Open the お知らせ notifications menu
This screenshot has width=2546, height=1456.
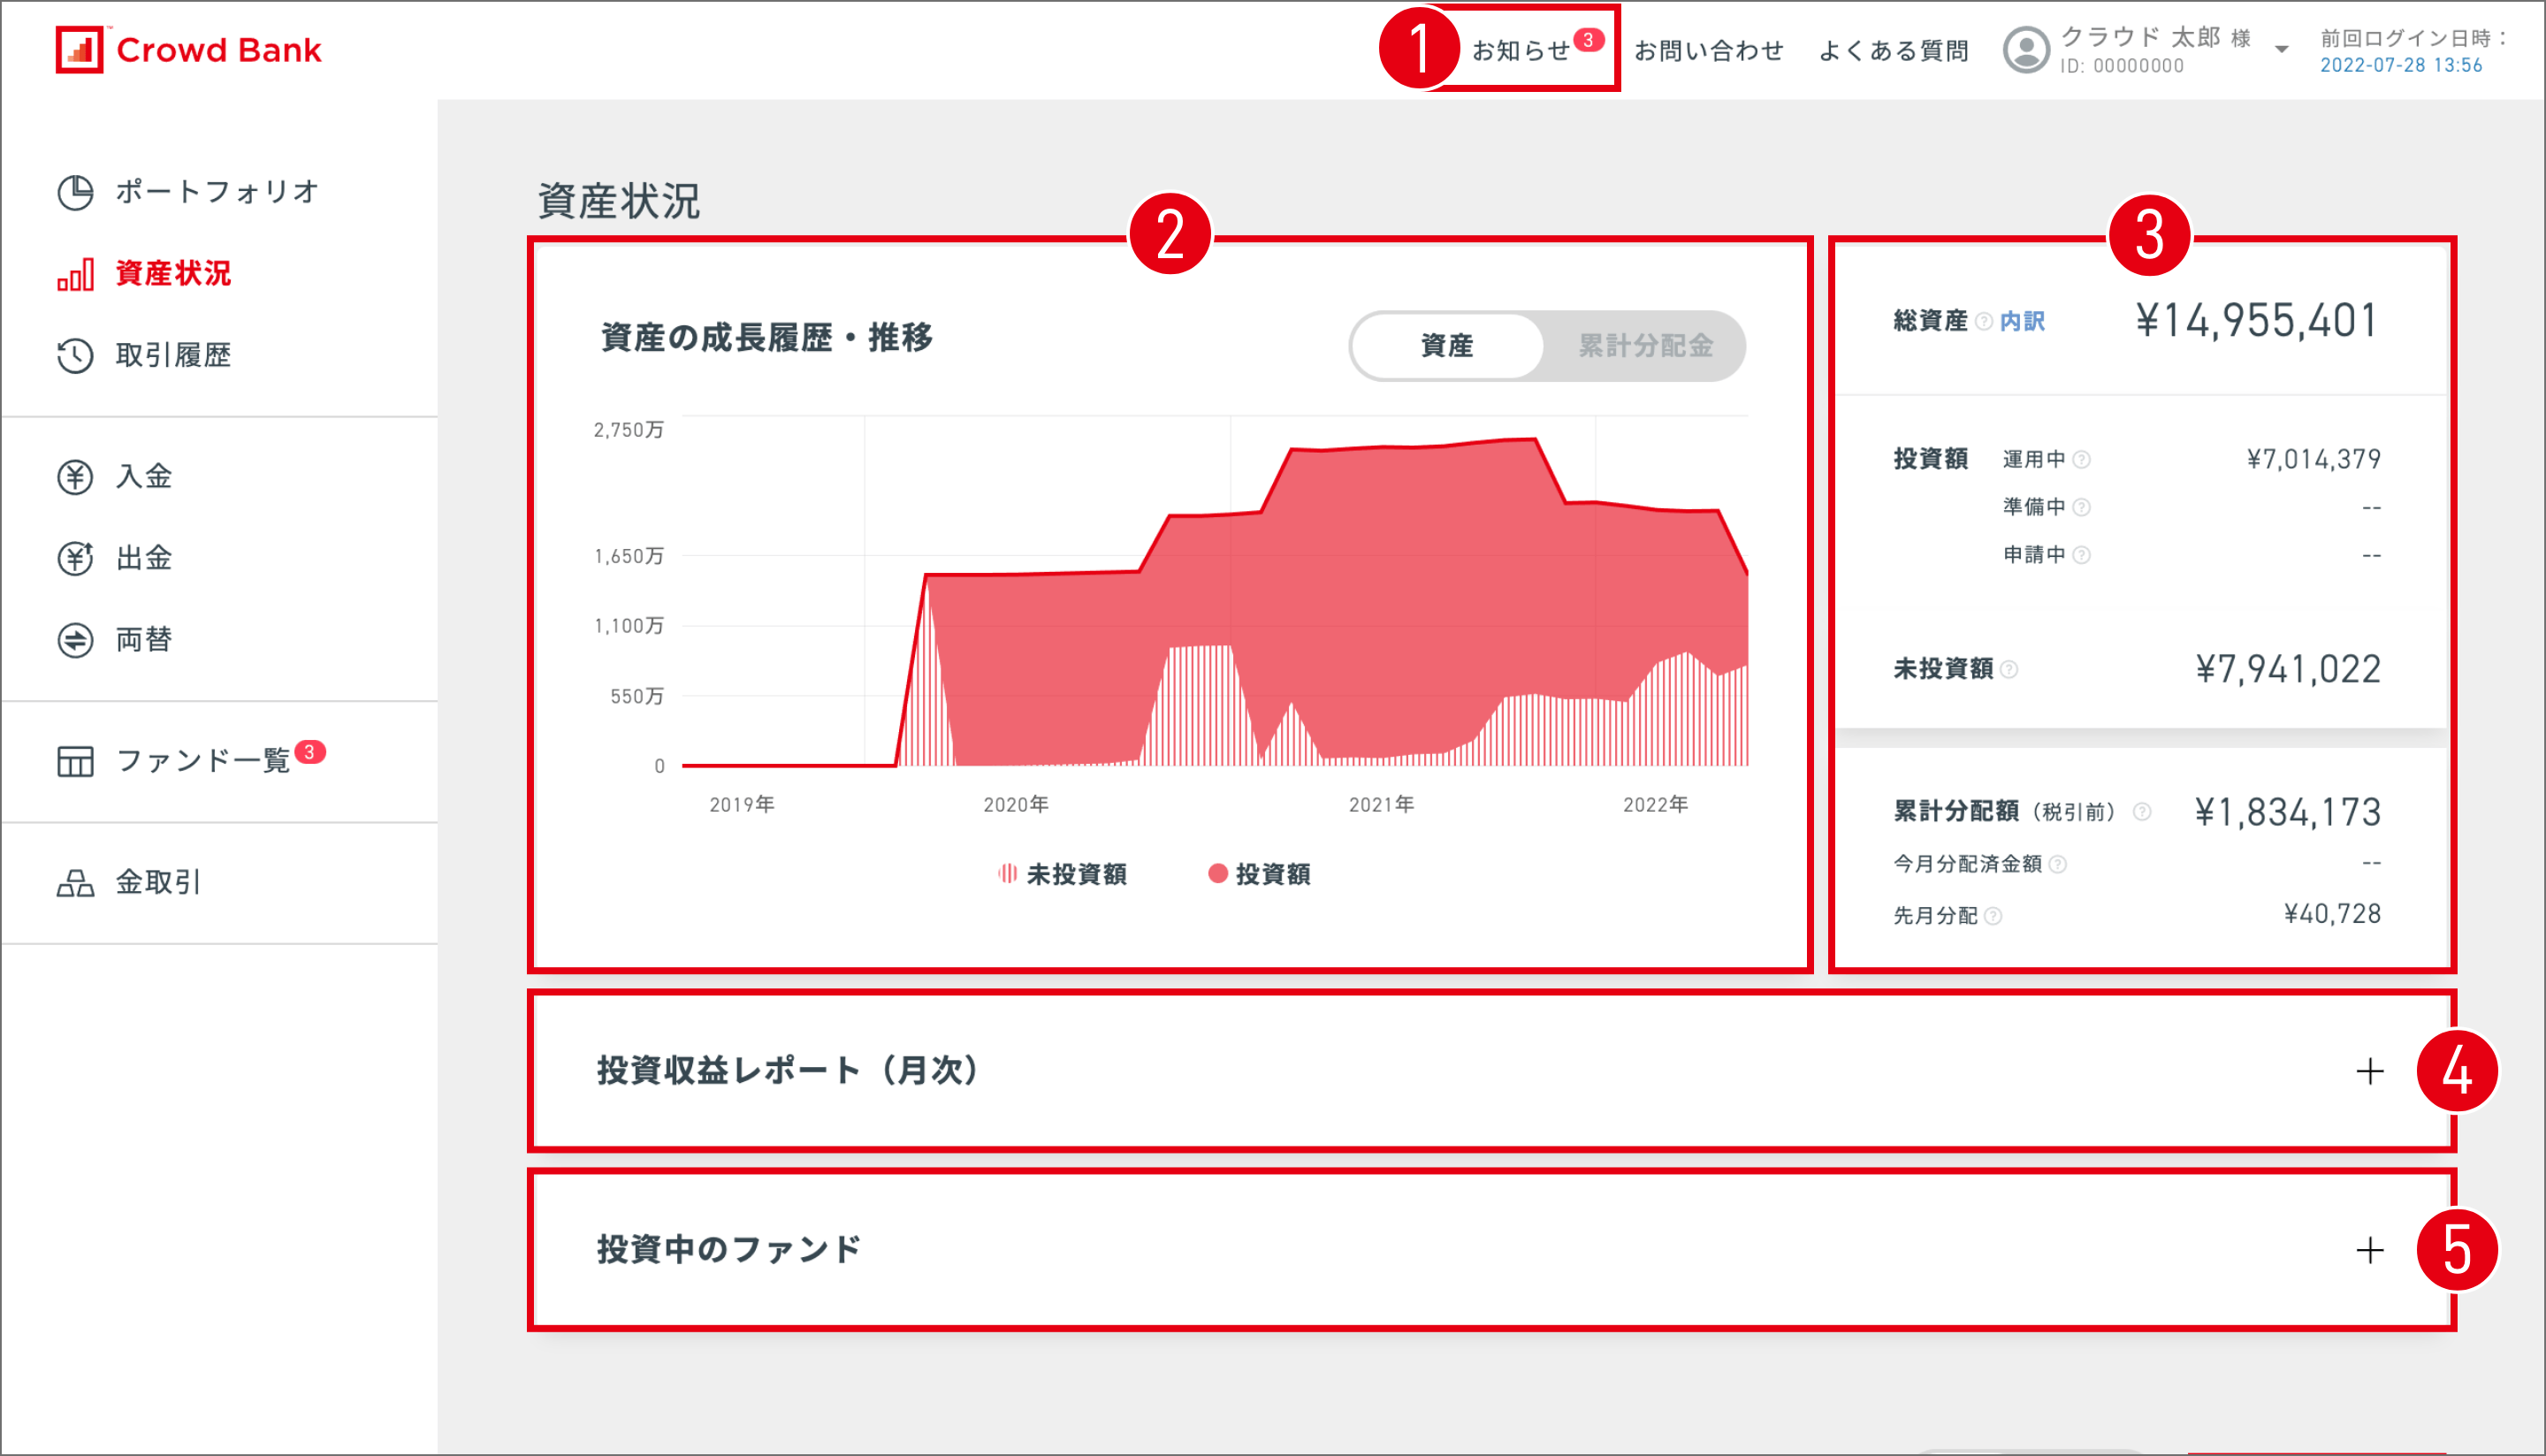(1524, 49)
